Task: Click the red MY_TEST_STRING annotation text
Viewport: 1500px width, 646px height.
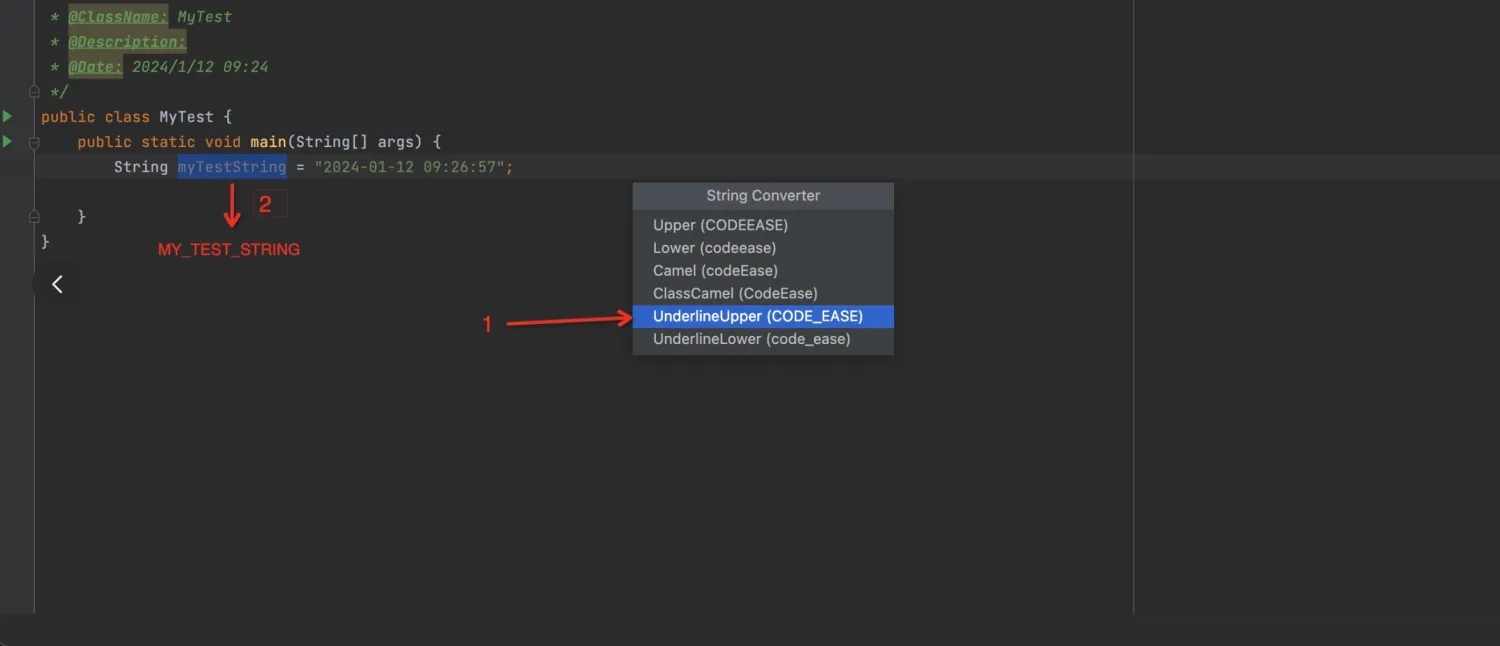Action: tap(228, 249)
